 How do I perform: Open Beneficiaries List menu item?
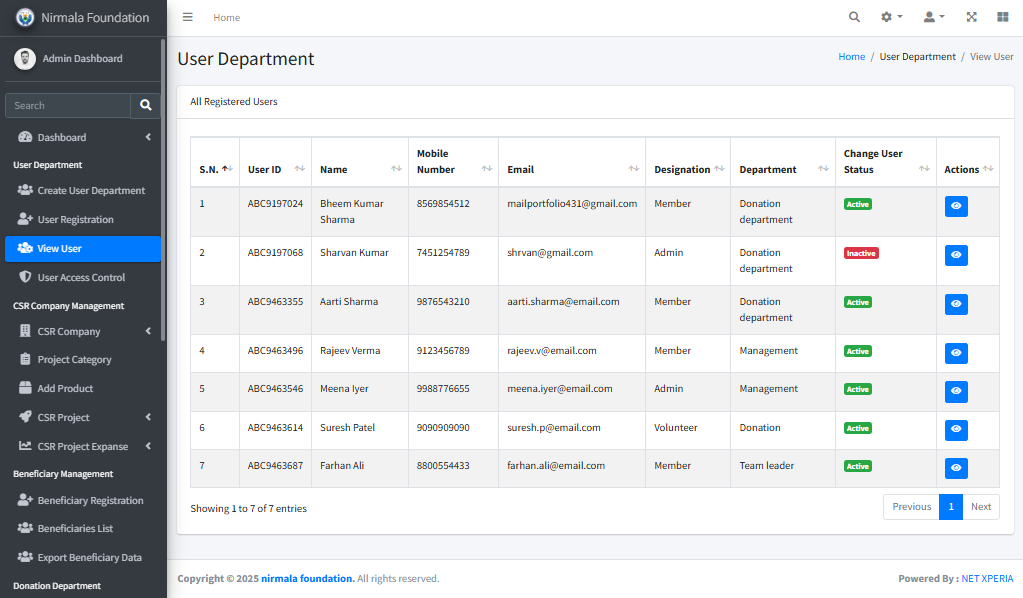[x=75, y=528]
